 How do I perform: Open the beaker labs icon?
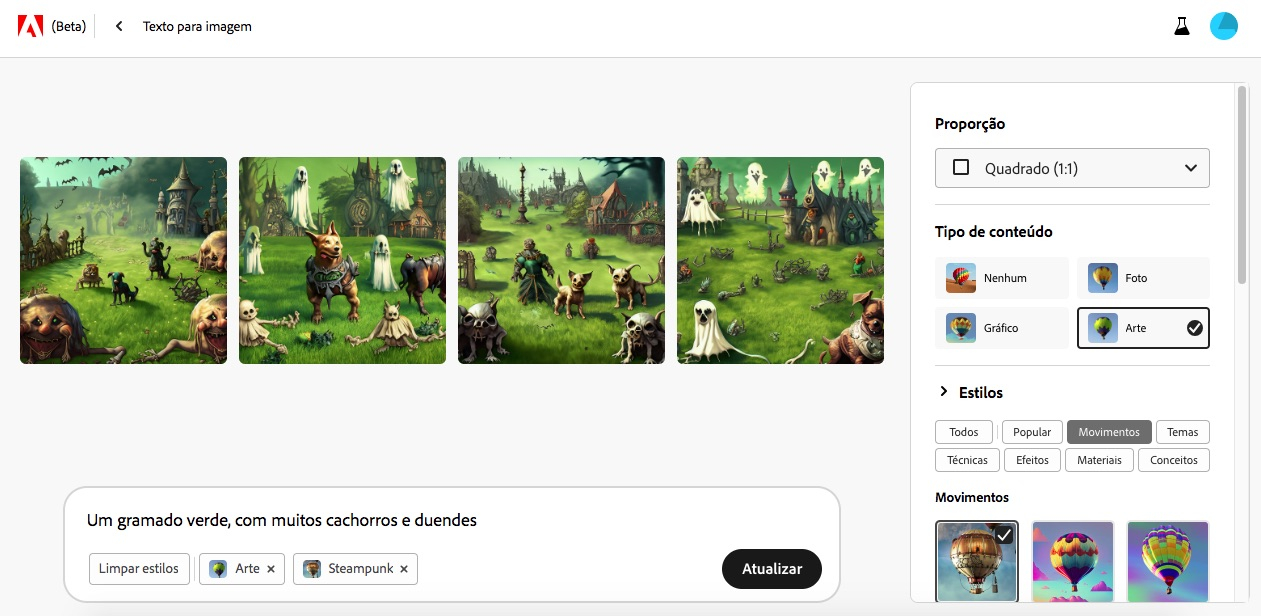(x=1183, y=27)
